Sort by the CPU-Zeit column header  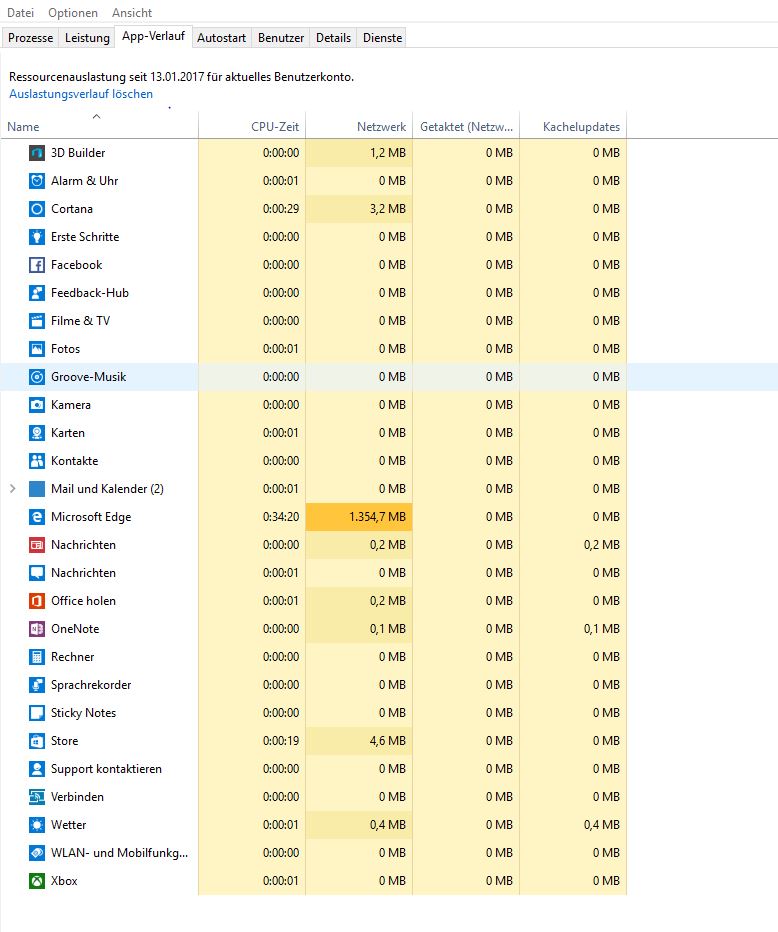(252, 126)
